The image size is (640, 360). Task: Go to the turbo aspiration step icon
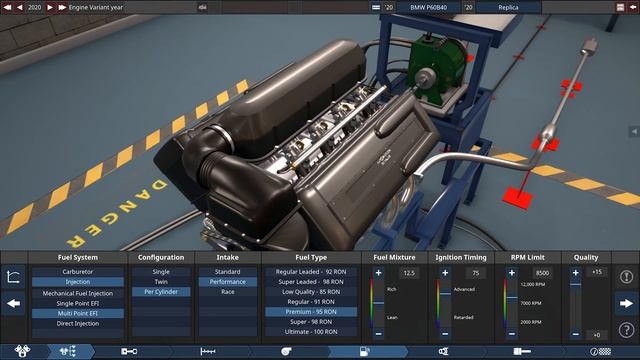point(286,351)
